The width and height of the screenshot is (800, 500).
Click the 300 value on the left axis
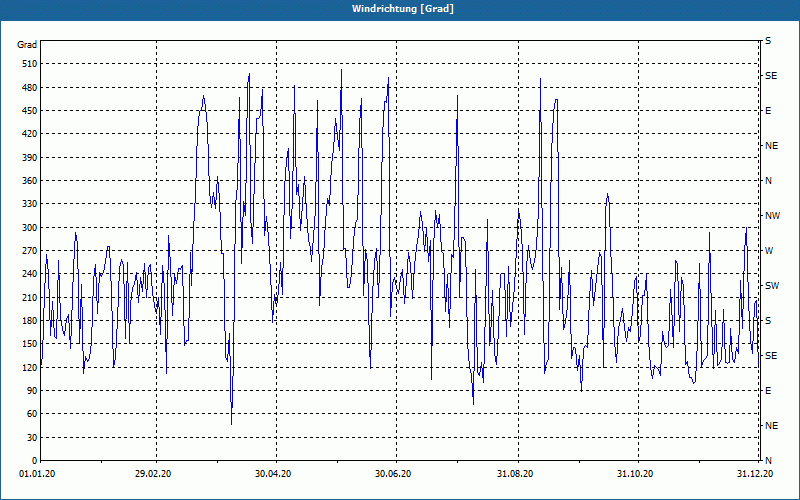[31, 228]
